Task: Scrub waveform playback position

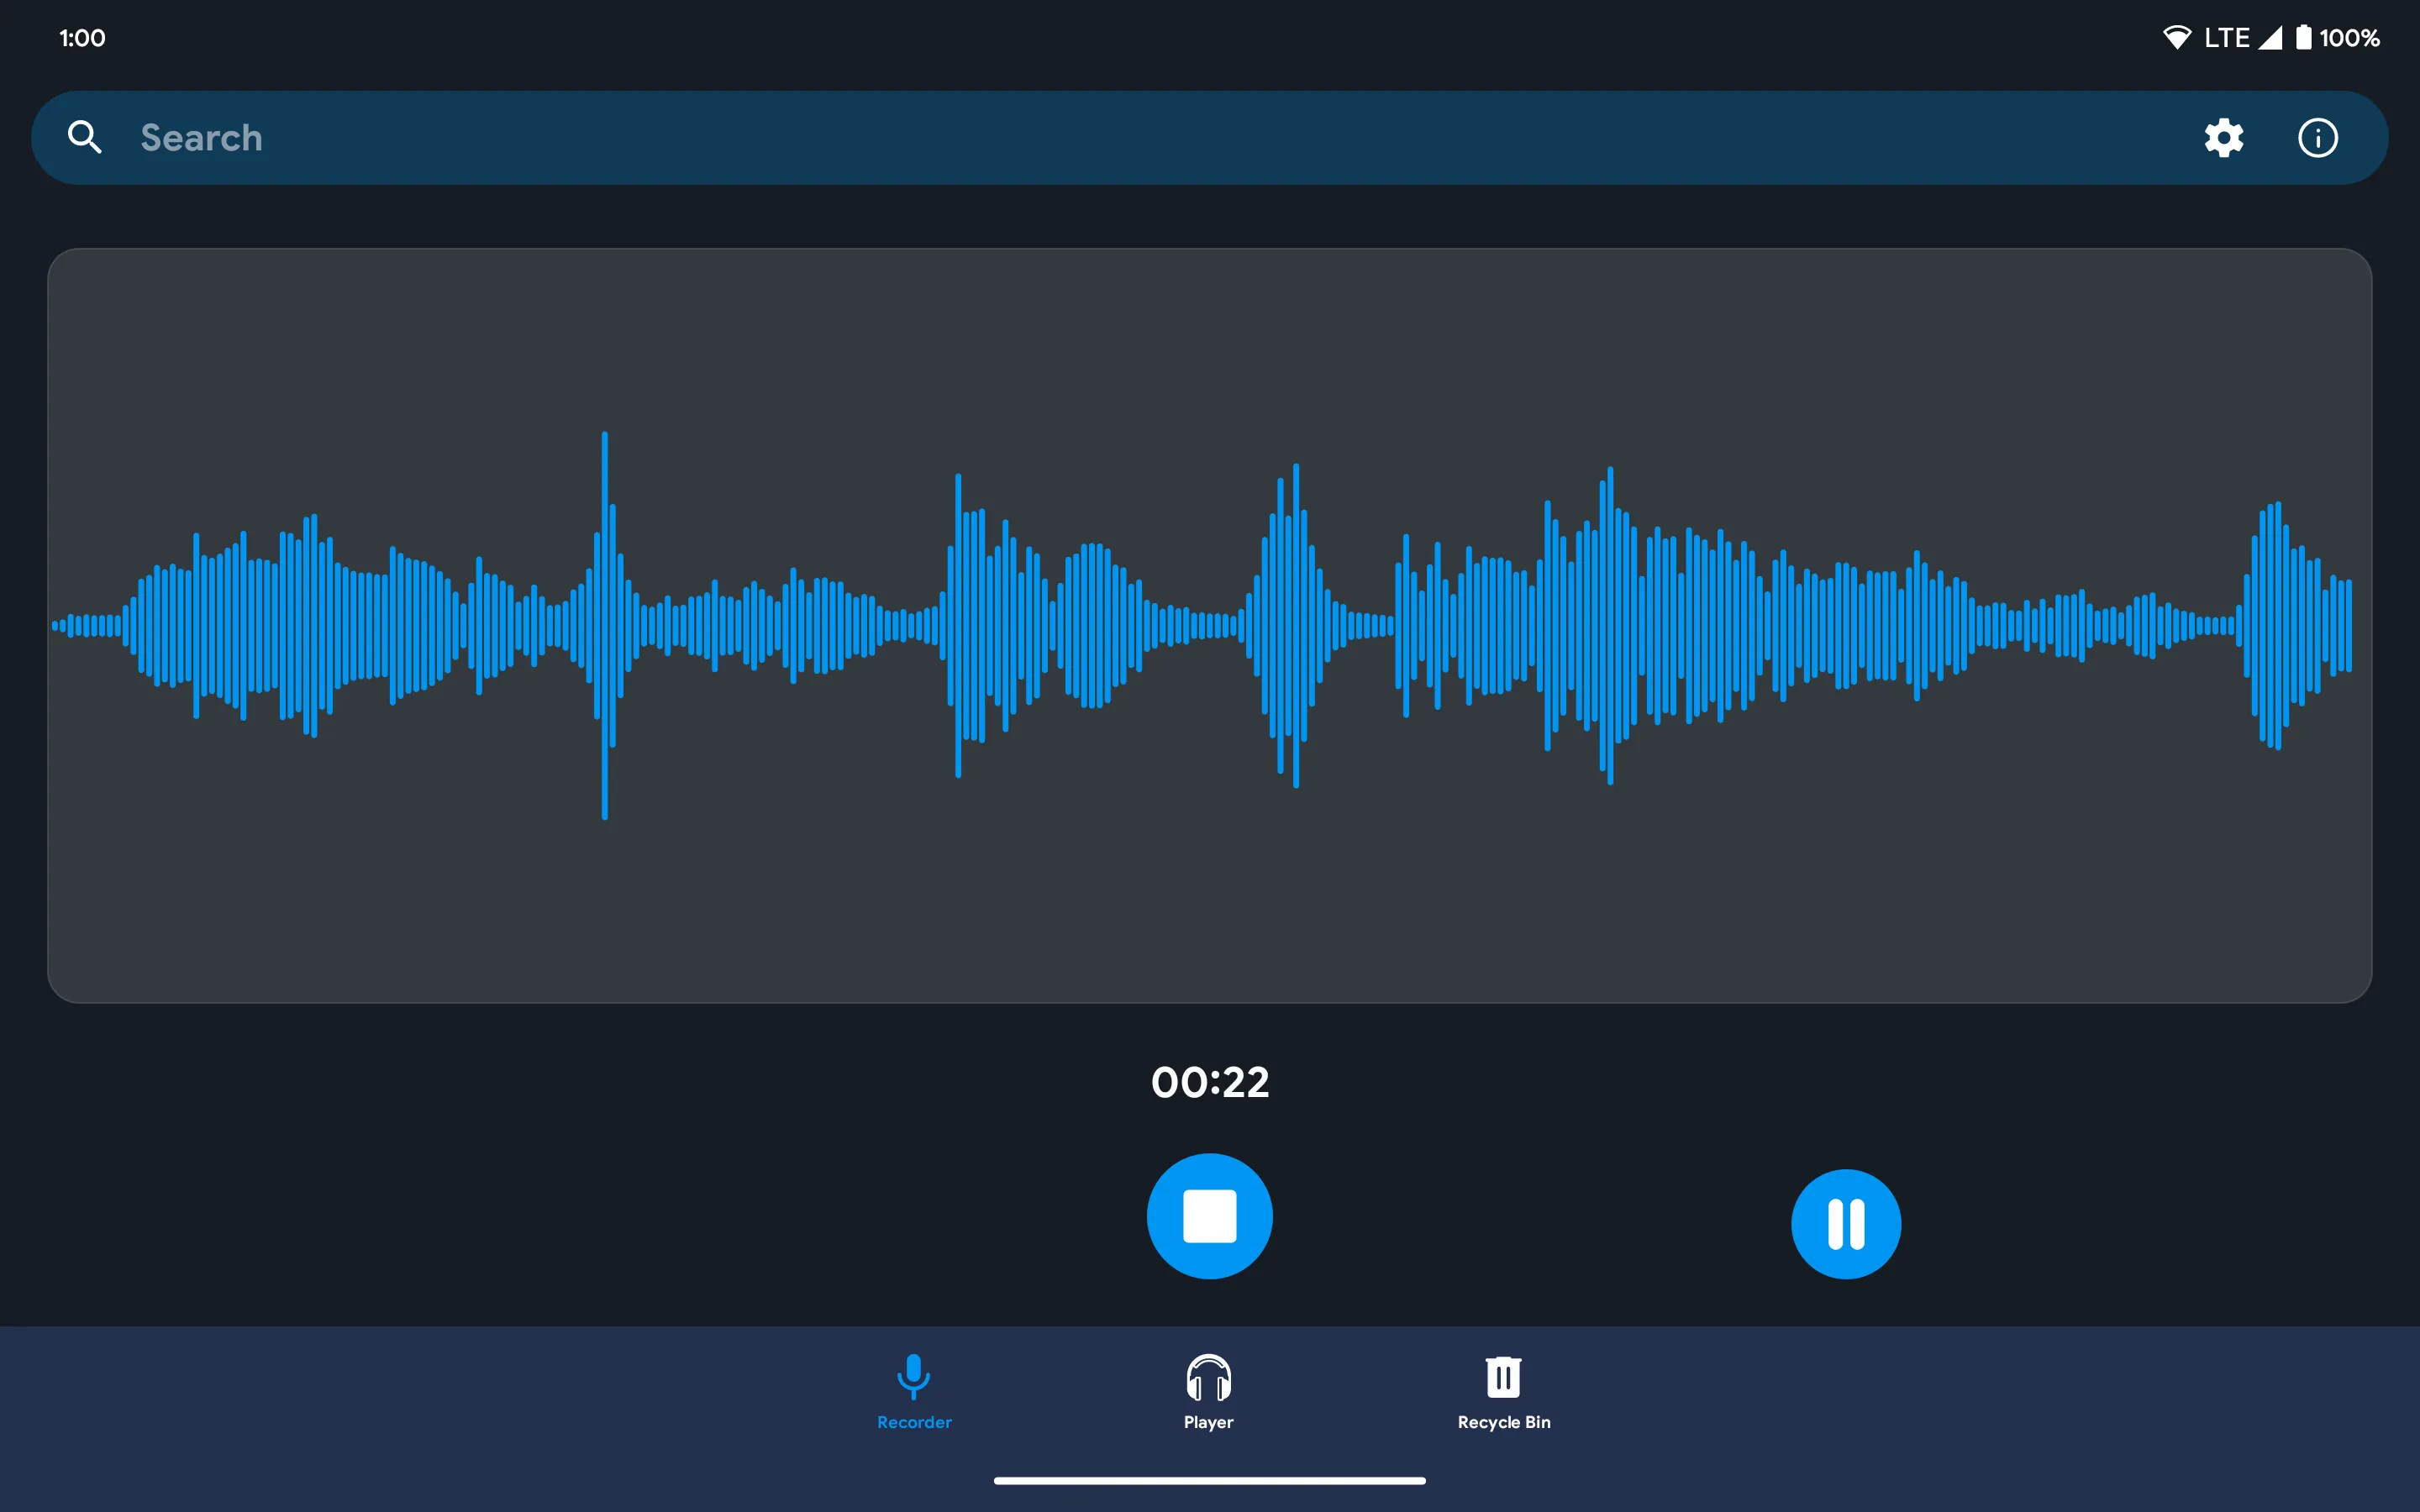Action: pyautogui.click(x=1211, y=623)
